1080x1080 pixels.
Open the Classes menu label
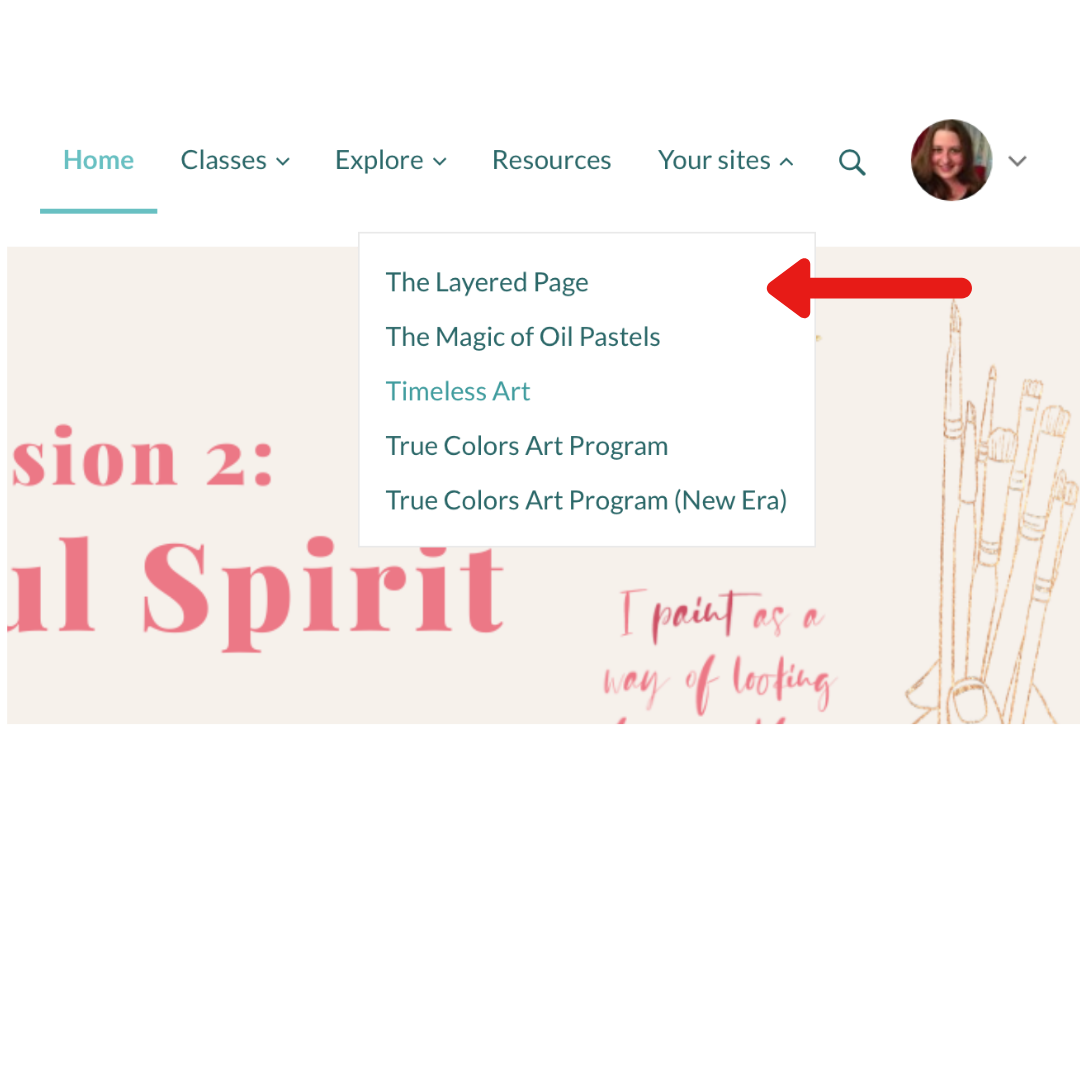223,160
